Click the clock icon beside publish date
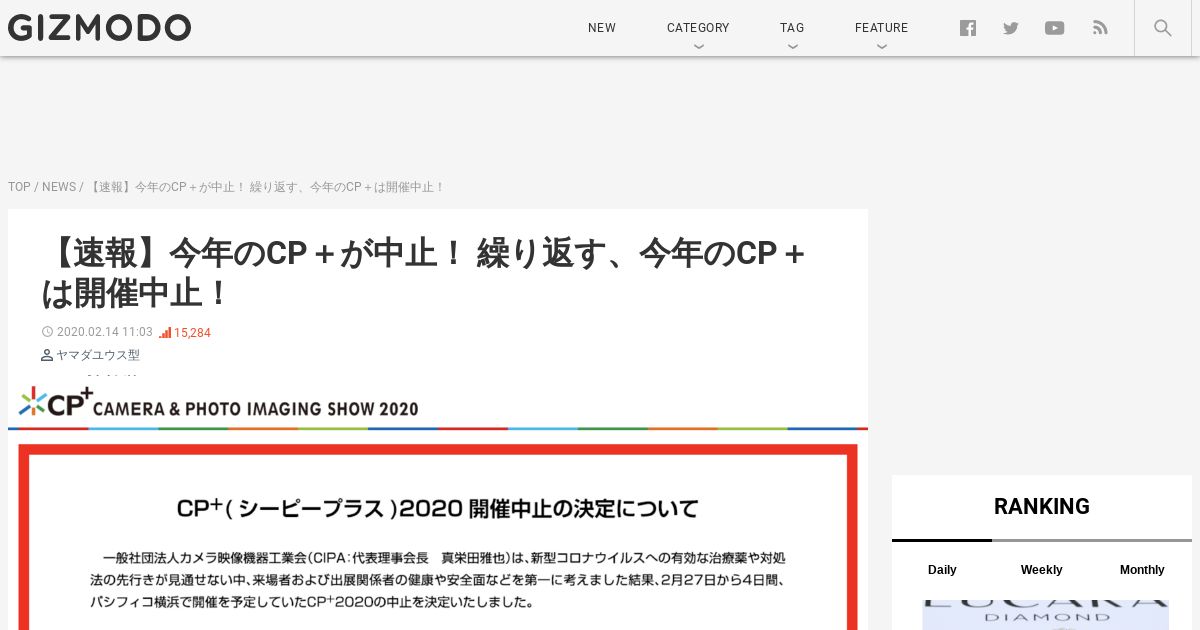Screen dimensions: 1200x630 [47, 332]
